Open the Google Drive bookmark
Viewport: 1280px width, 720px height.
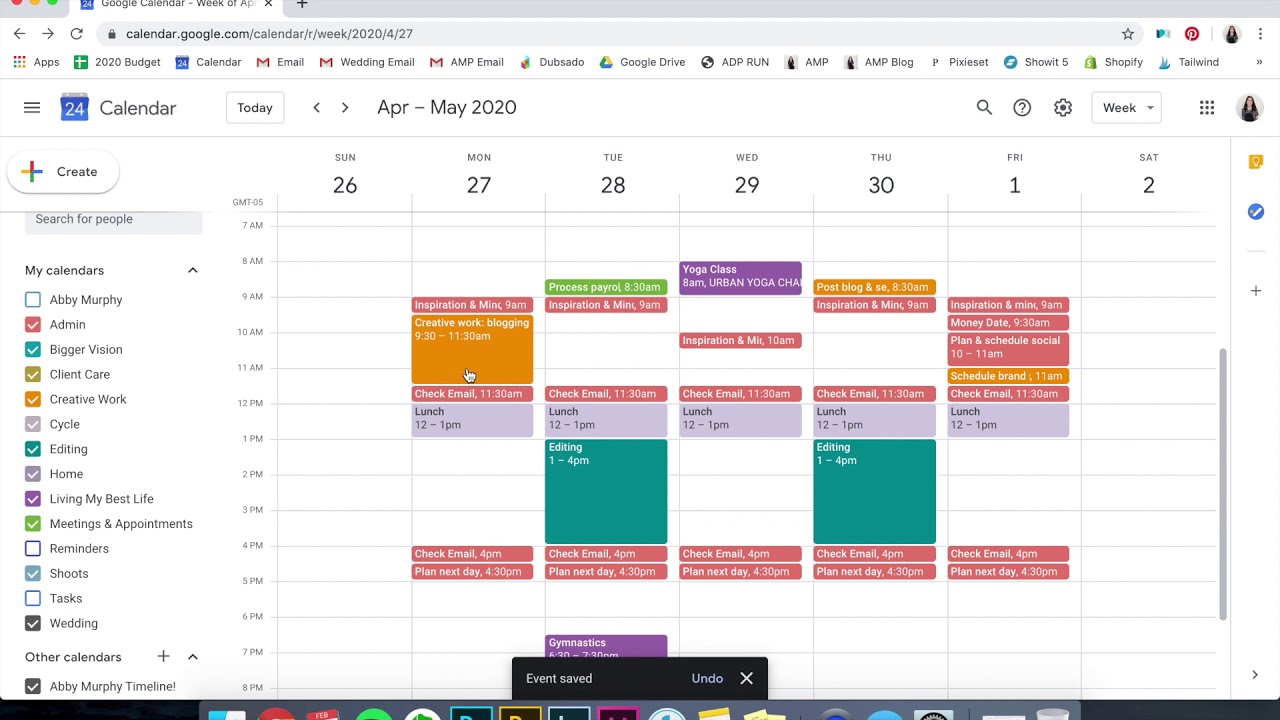642,62
